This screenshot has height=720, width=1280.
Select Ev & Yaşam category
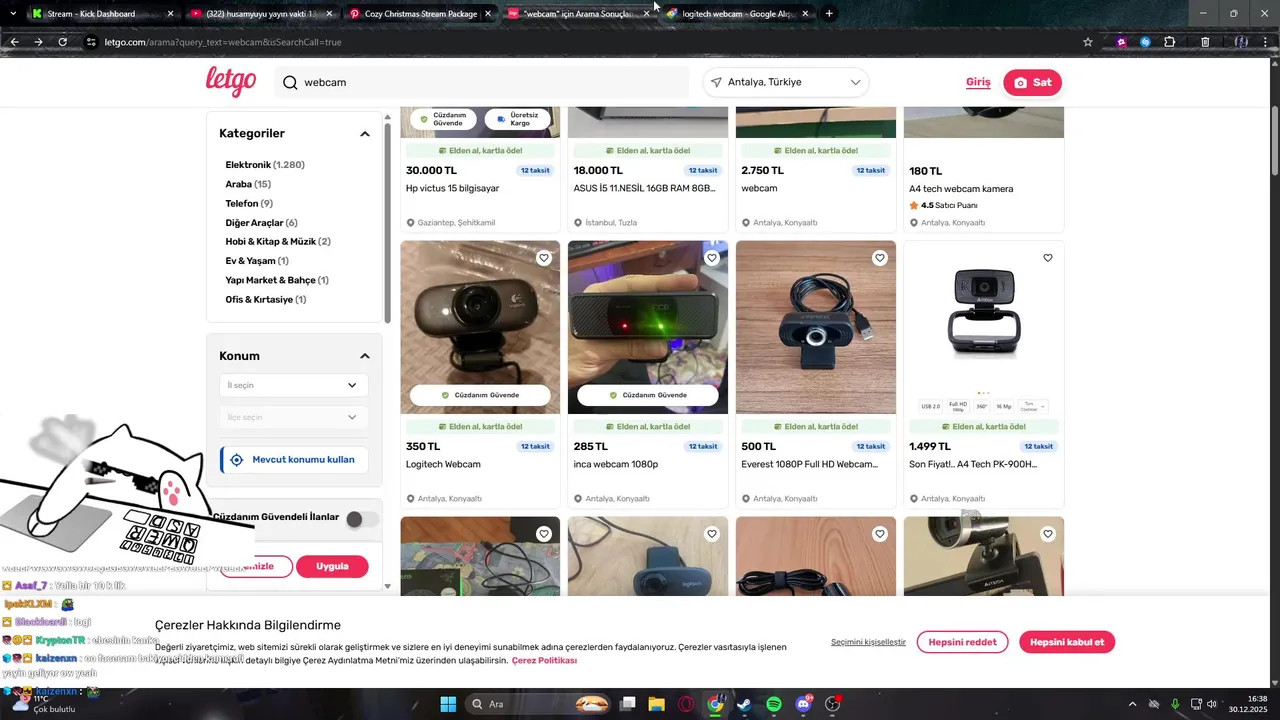pyautogui.click(x=257, y=261)
